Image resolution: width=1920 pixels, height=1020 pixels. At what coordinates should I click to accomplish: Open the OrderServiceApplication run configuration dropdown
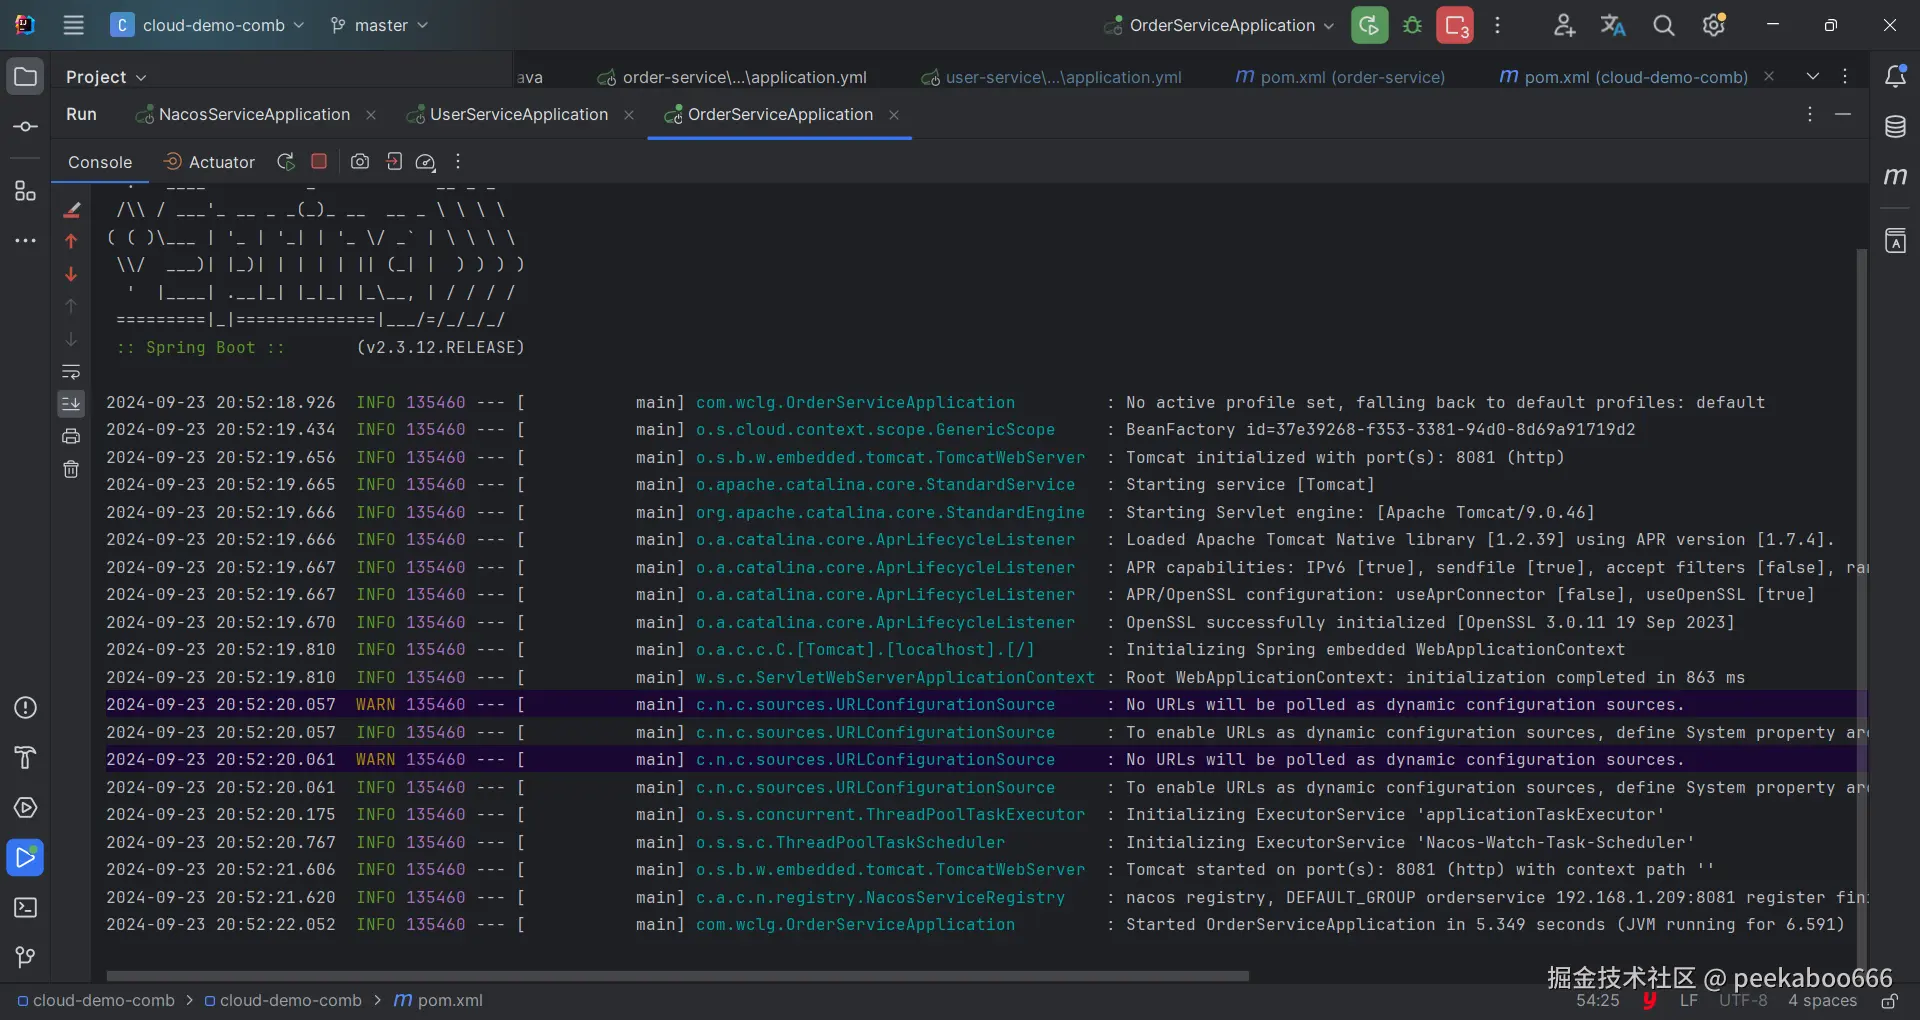(1221, 25)
